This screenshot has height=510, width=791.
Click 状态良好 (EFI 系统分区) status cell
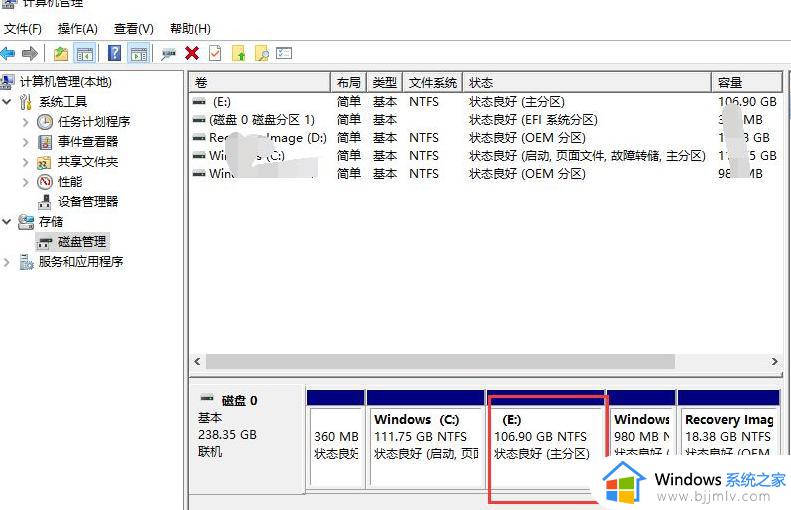533,120
